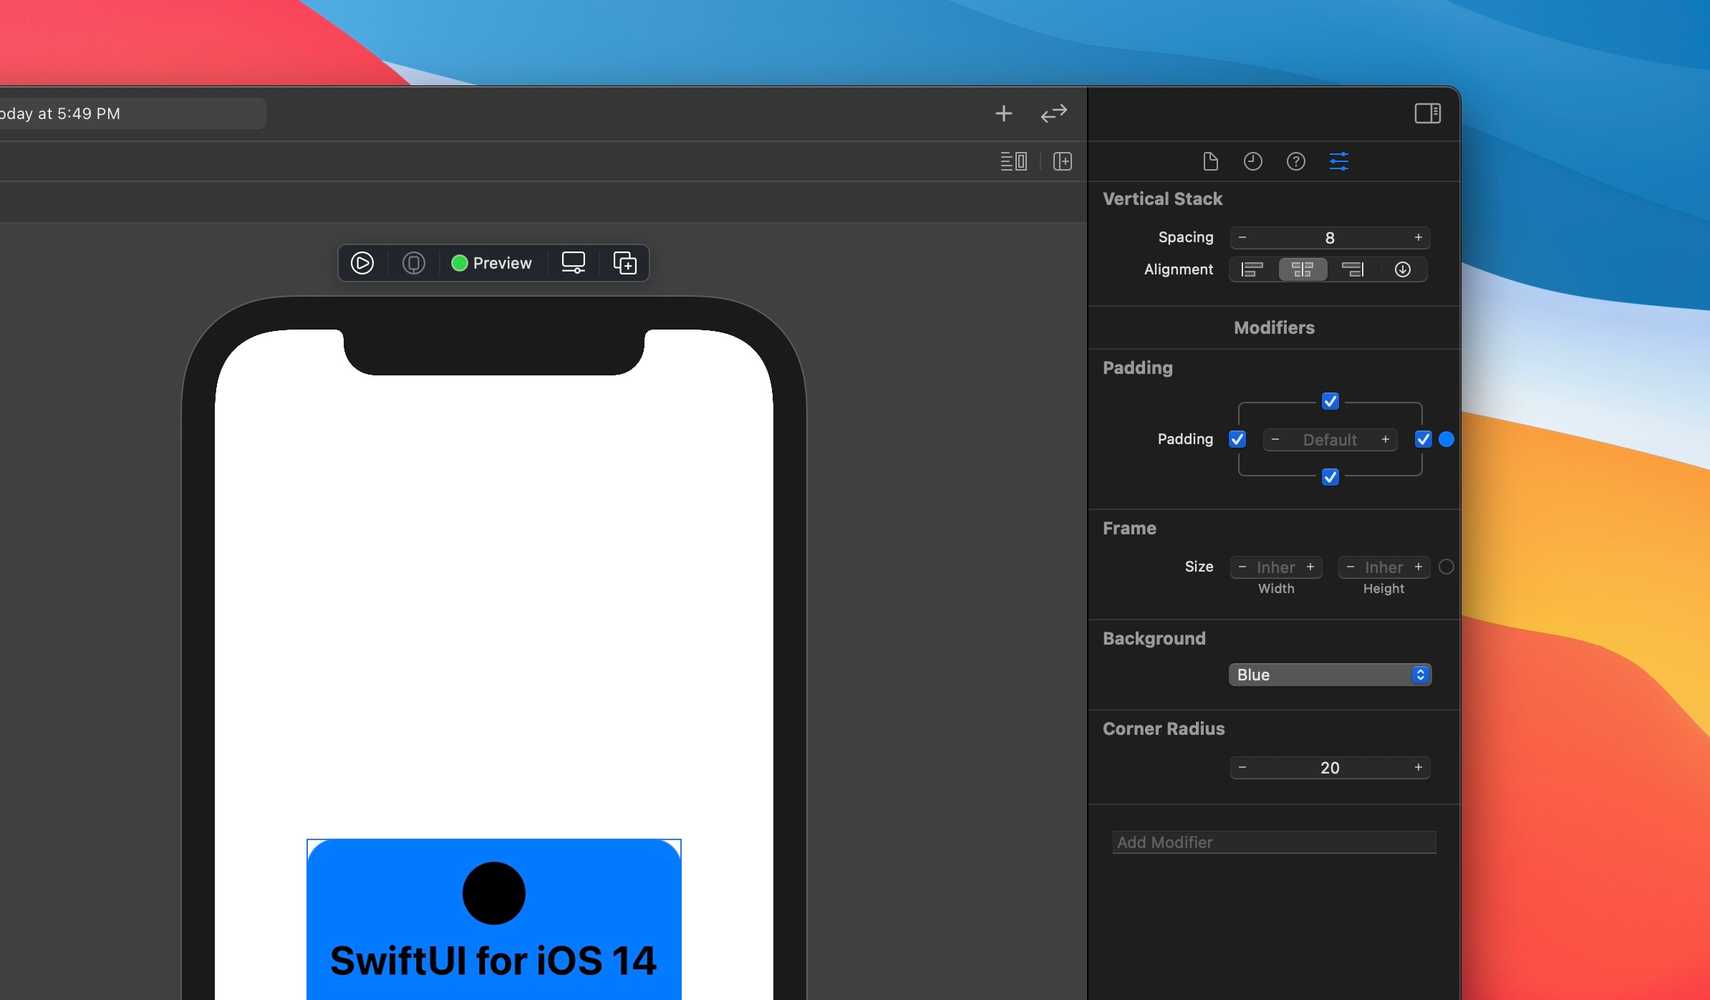1710x1000 pixels.
Task: Select the Attributes inspector
Action: tap(1339, 161)
